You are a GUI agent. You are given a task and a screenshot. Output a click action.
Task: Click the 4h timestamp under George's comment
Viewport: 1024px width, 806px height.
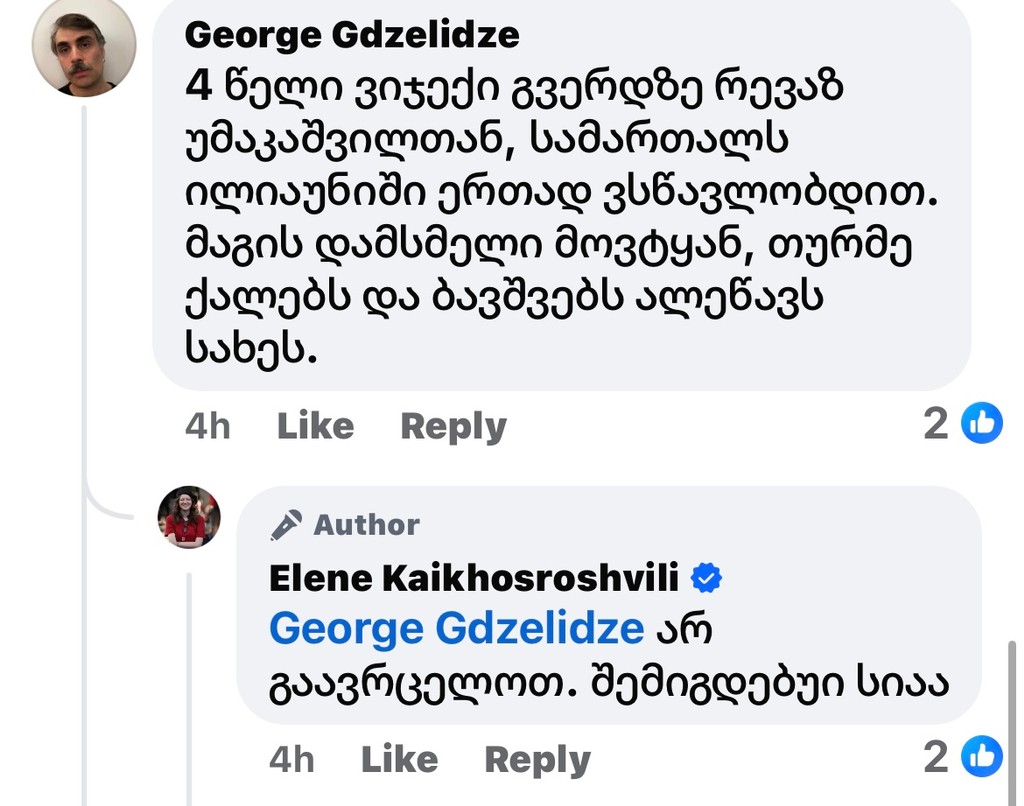click(207, 426)
